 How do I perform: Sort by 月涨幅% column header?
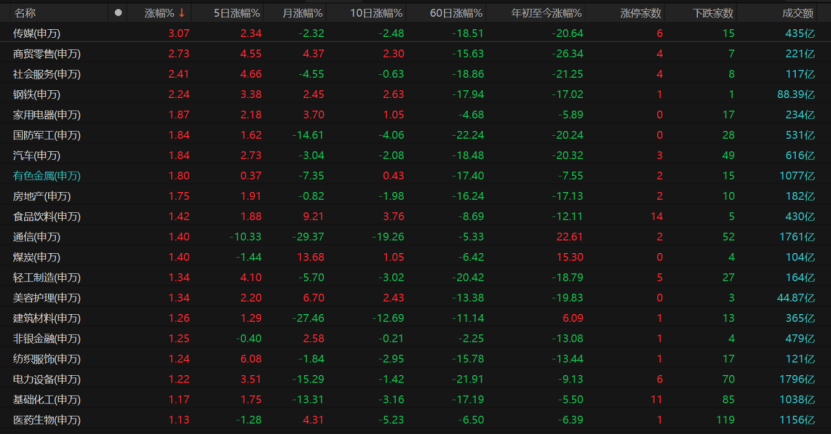[302, 13]
